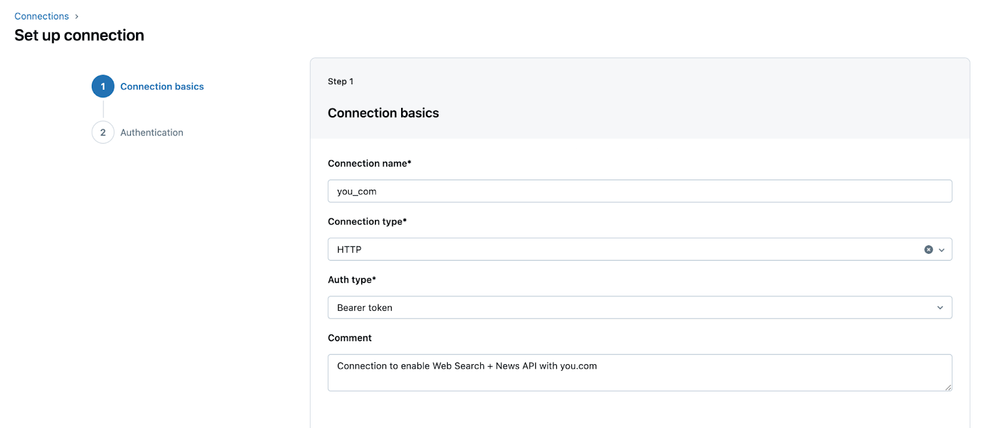Click the Connections breadcrumb link
Image resolution: width=998 pixels, height=428 pixels.
tap(41, 16)
